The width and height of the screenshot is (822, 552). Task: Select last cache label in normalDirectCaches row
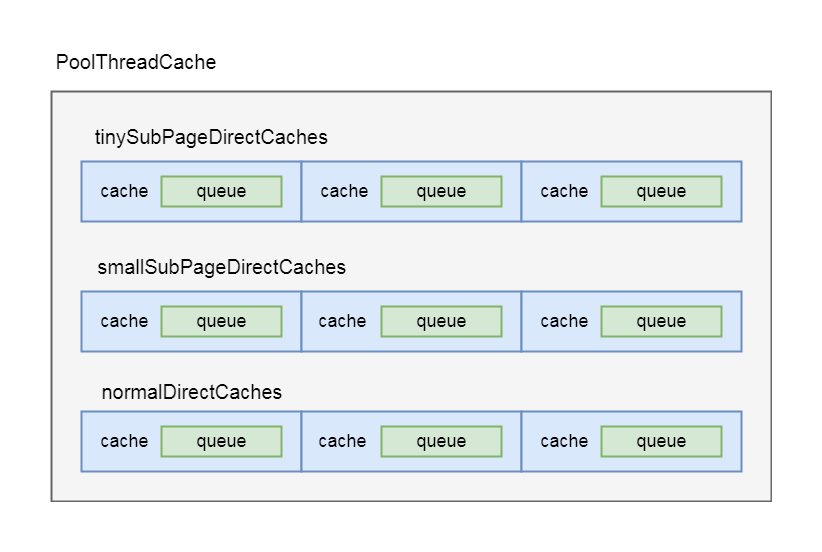564,441
